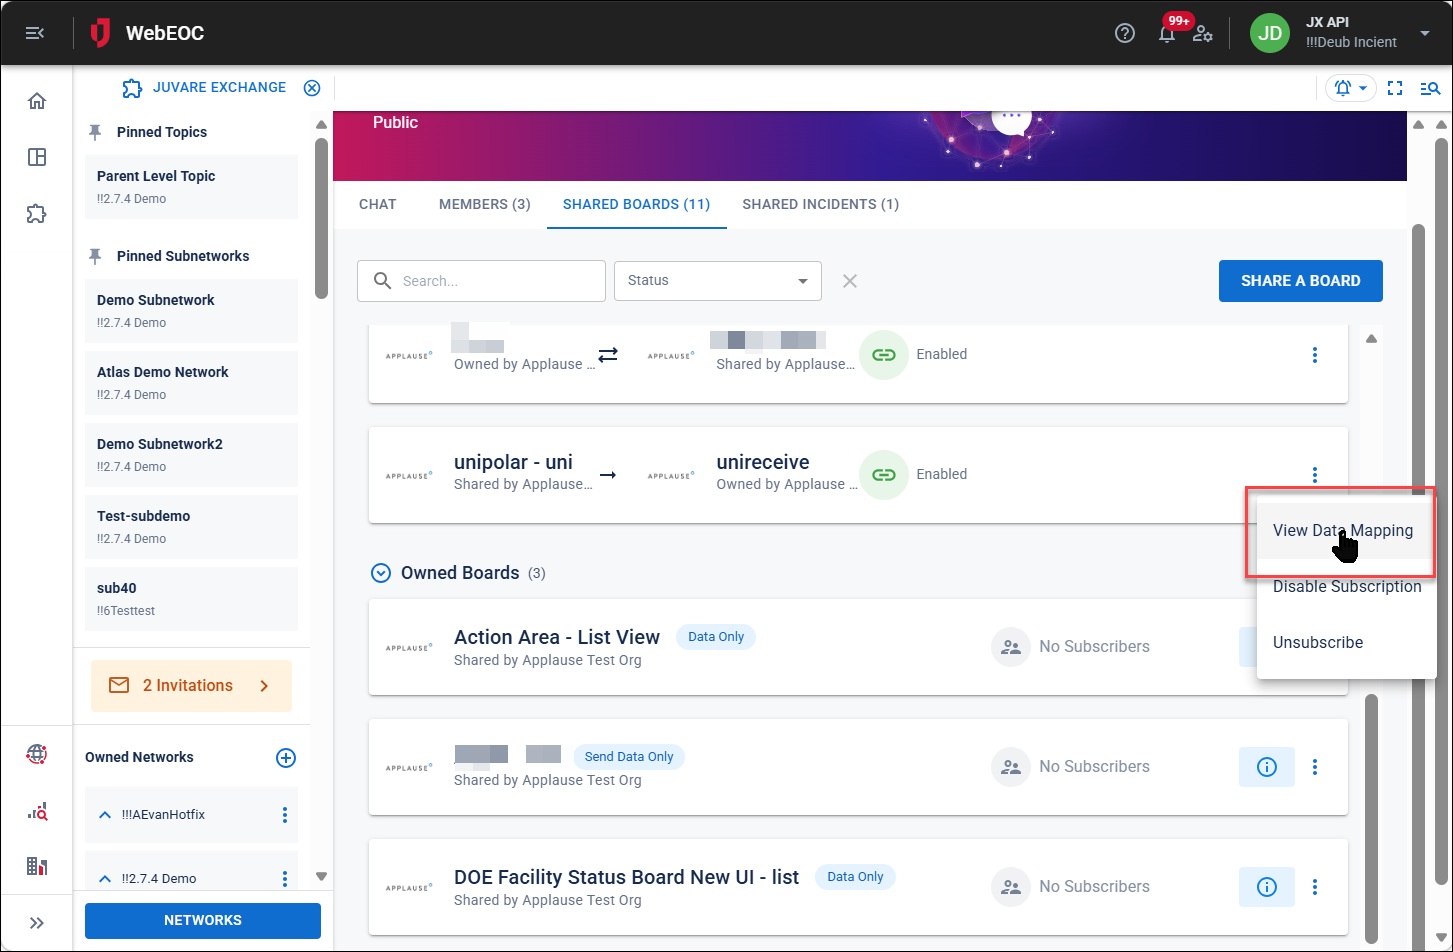This screenshot has width=1453, height=952.
Task: Click the JD user avatar
Action: coord(1270,33)
